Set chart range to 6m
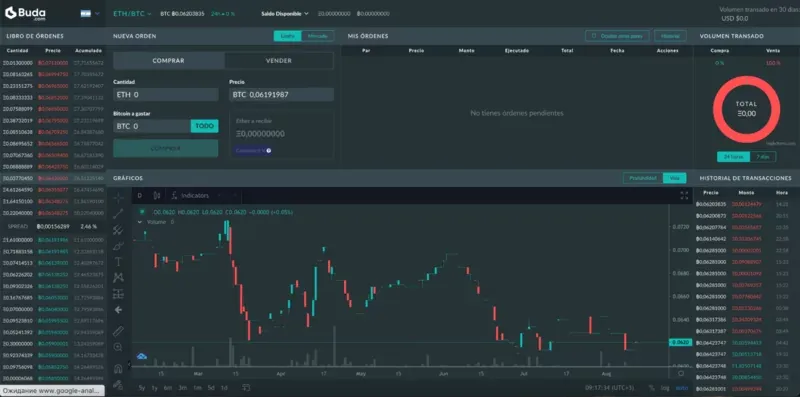Image resolution: width=800 pixels, height=397 pixels. click(x=168, y=388)
